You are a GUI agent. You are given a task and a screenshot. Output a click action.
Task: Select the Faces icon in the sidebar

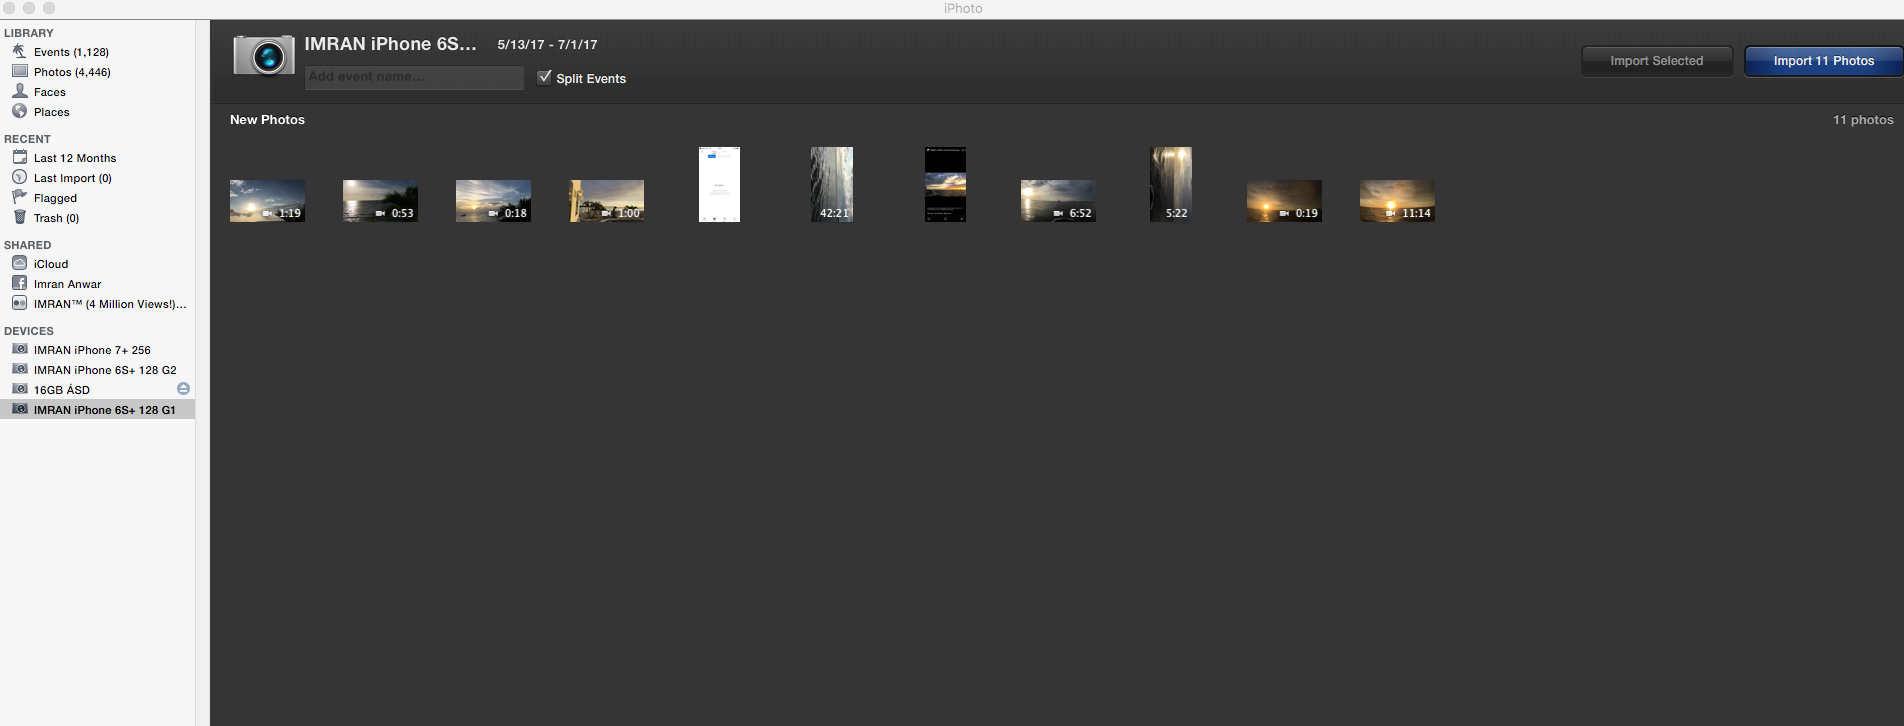click(19, 91)
